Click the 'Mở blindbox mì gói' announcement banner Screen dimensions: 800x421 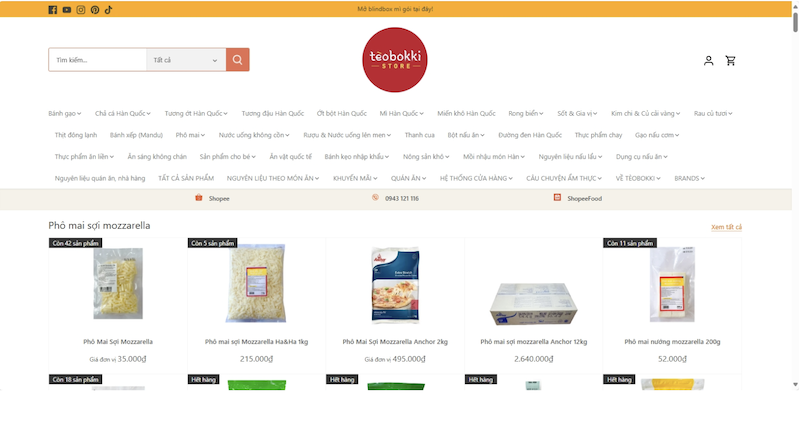pyautogui.click(x=395, y=9)
